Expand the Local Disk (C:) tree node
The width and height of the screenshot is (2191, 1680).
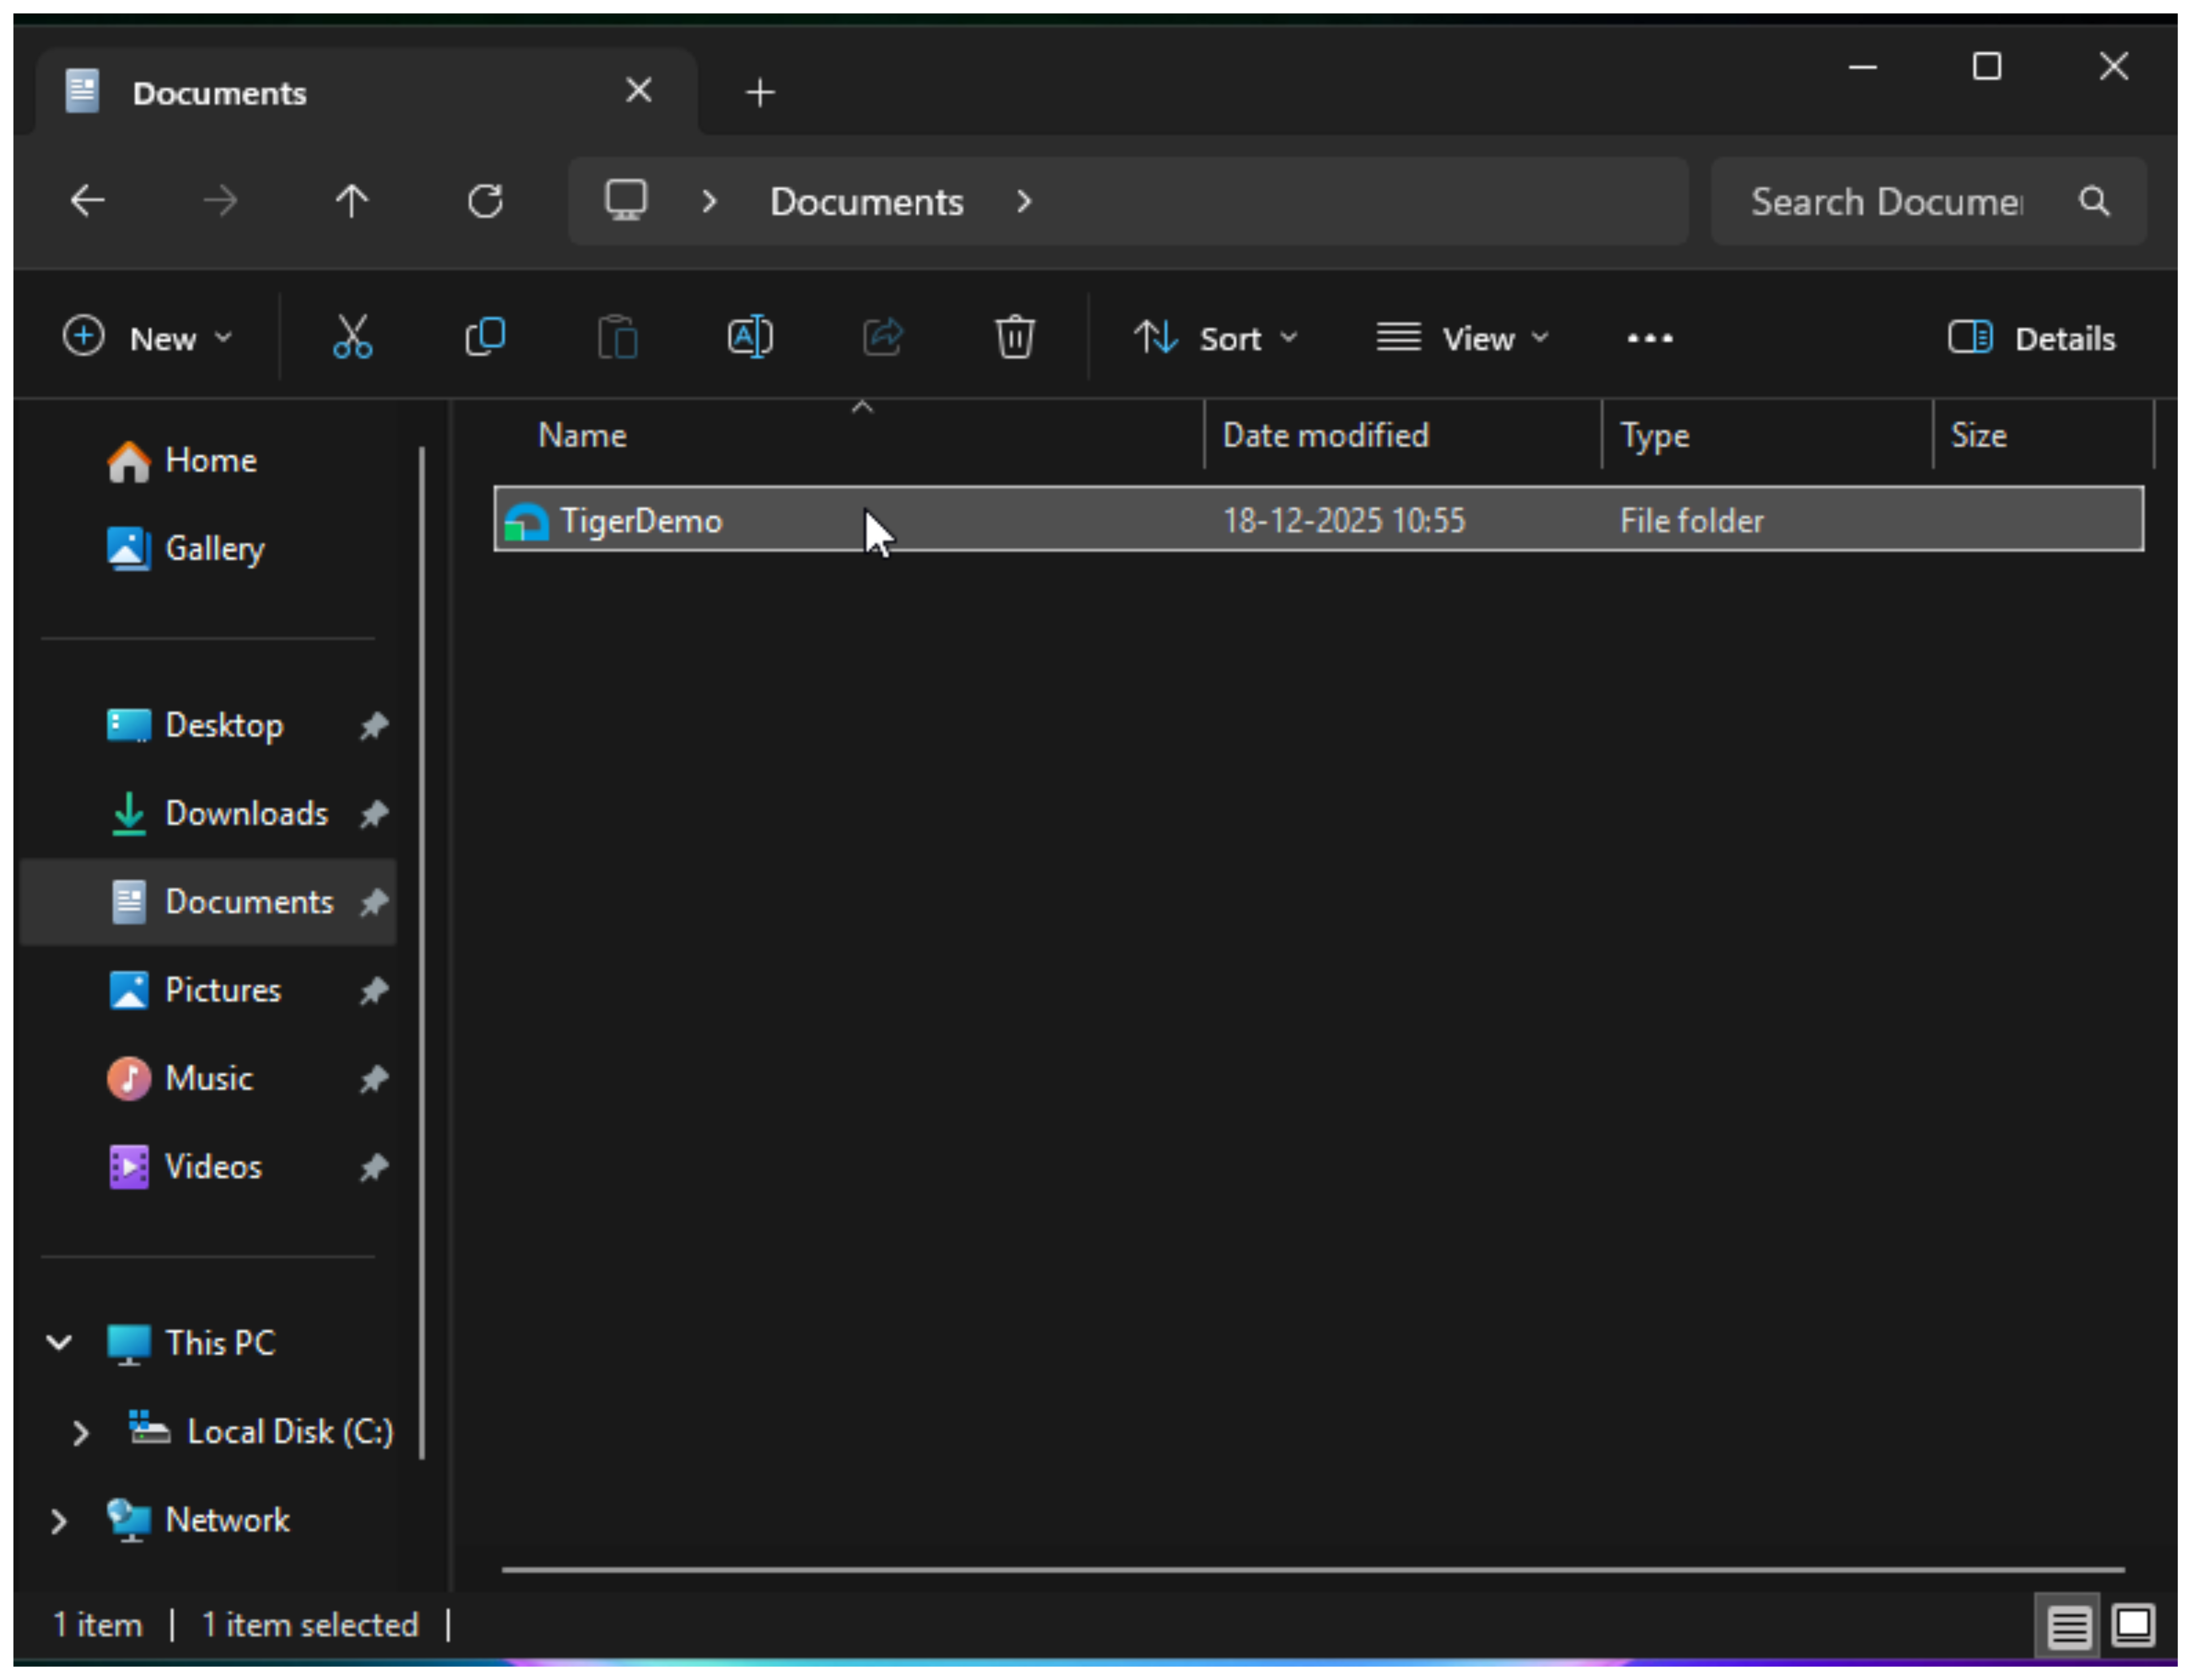click(x=80, y=1433)
